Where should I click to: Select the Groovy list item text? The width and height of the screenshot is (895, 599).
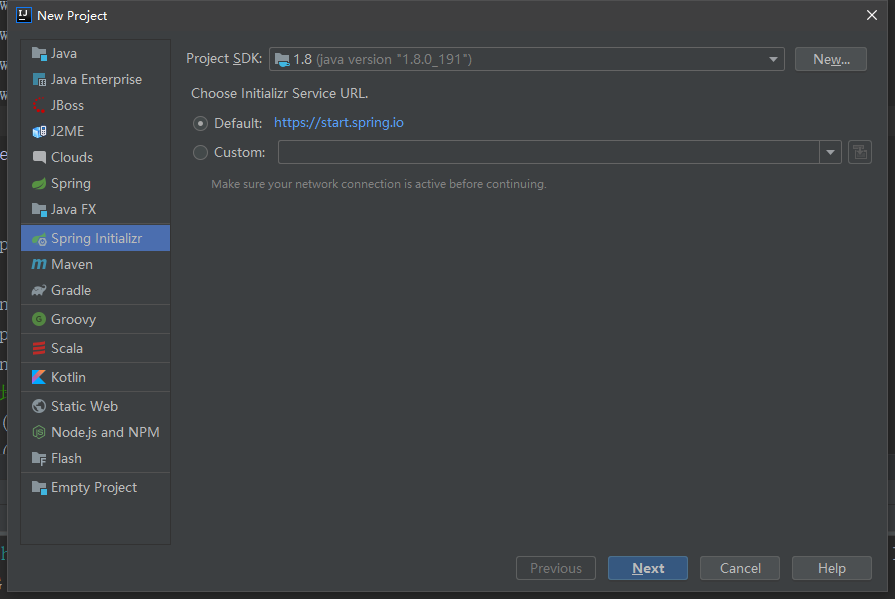(x=74, y=319)
